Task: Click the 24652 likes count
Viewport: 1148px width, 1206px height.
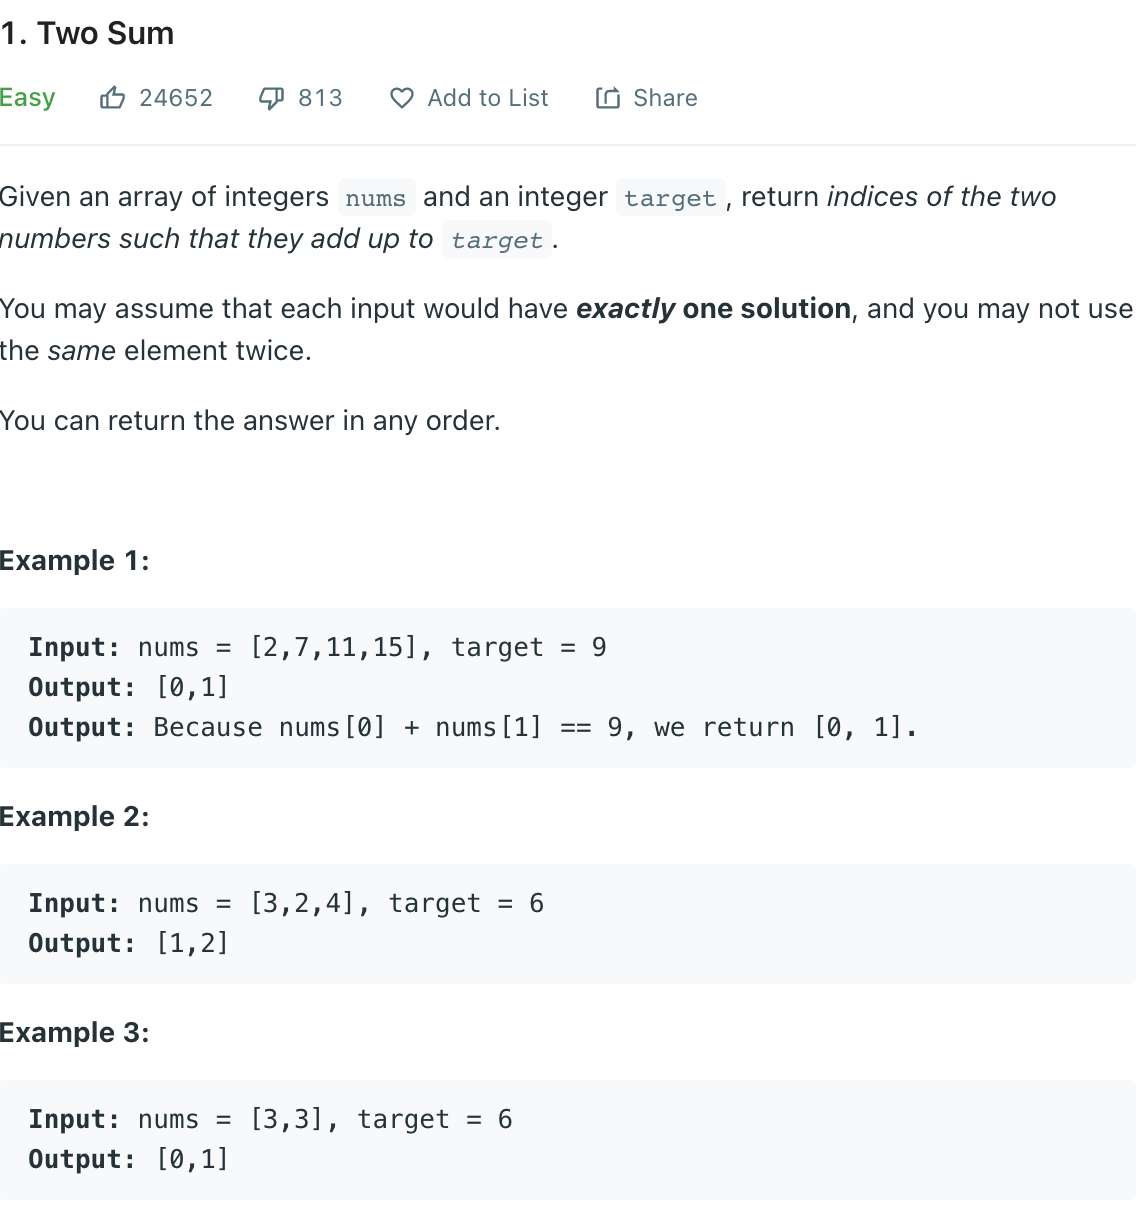Action: click(176, 98)
